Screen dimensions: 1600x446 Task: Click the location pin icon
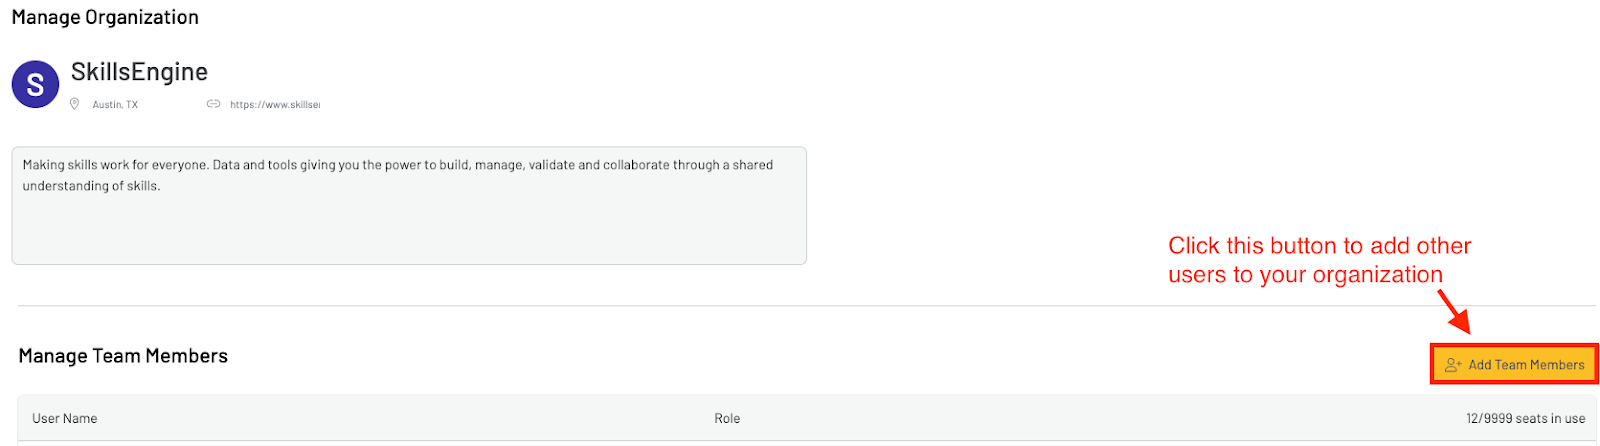(x=74, y=104)
